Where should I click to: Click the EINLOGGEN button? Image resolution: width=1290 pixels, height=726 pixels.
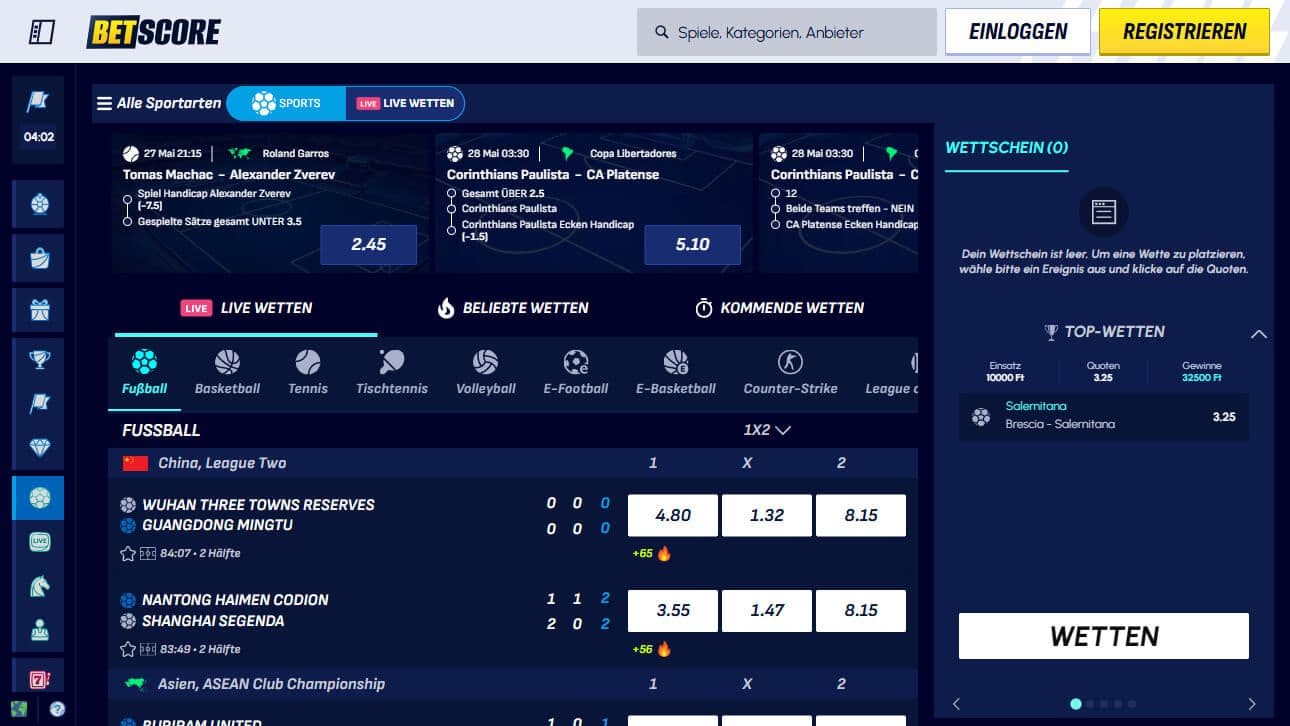click(x=1018, y=32)
